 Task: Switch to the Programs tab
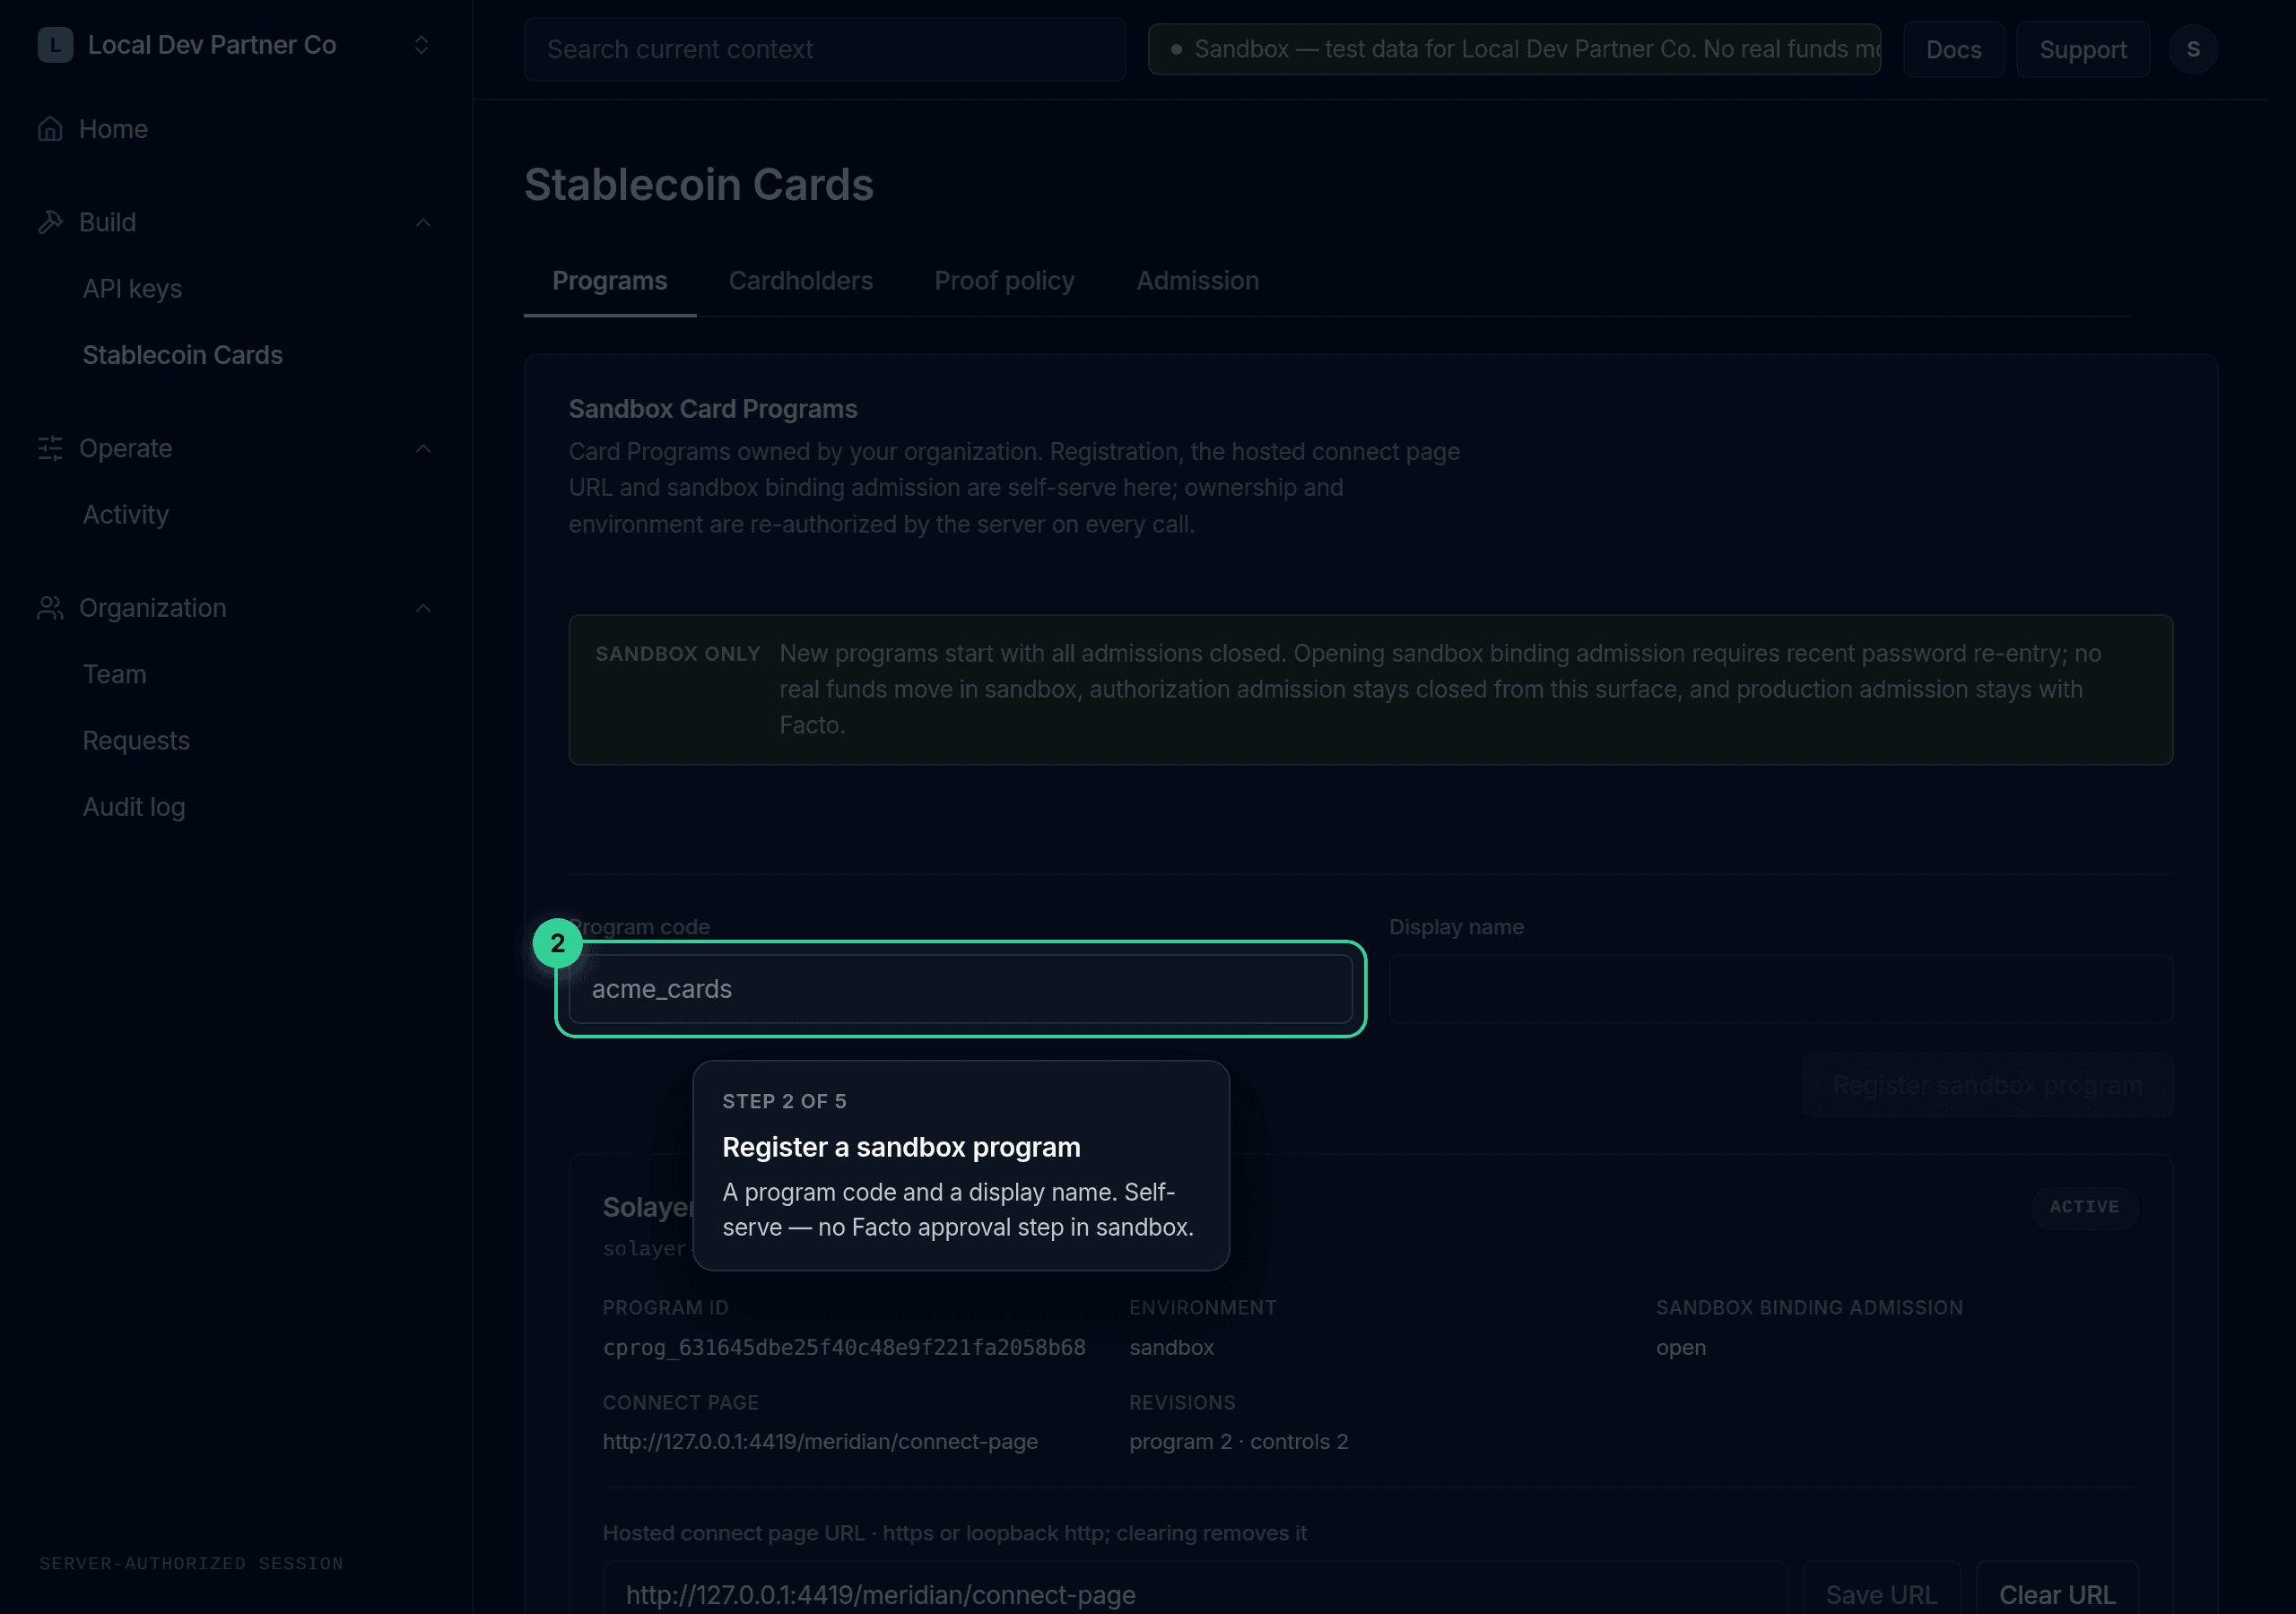pos(610,281)
